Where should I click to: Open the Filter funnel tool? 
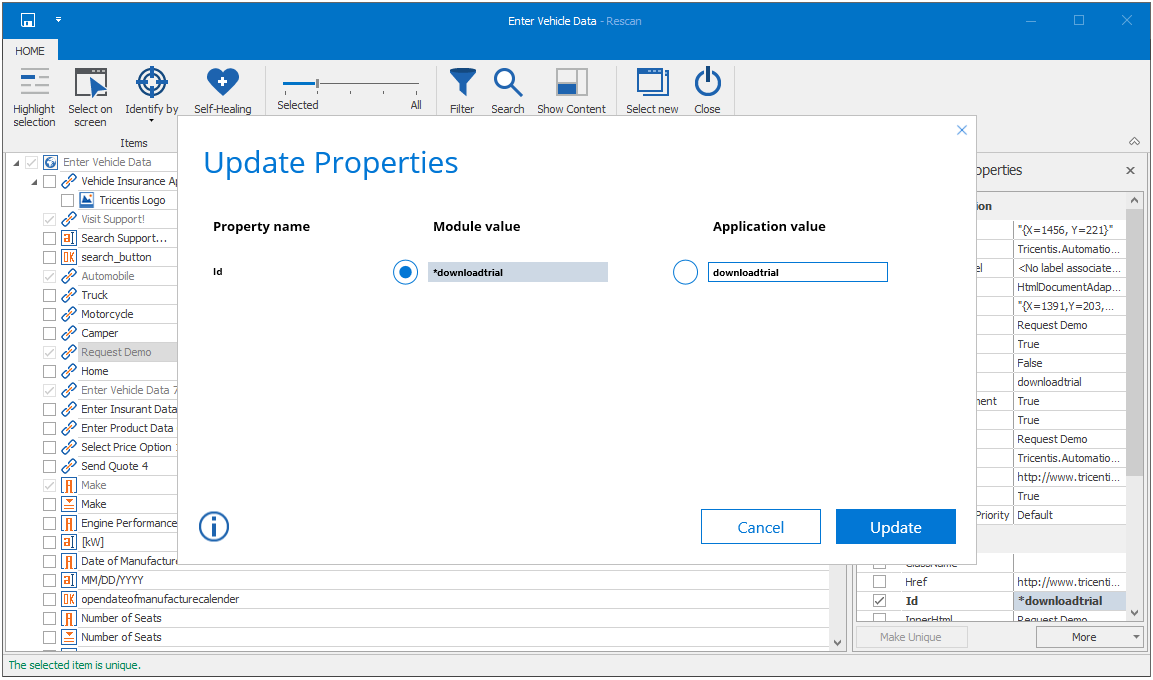[x=463, y=90]
